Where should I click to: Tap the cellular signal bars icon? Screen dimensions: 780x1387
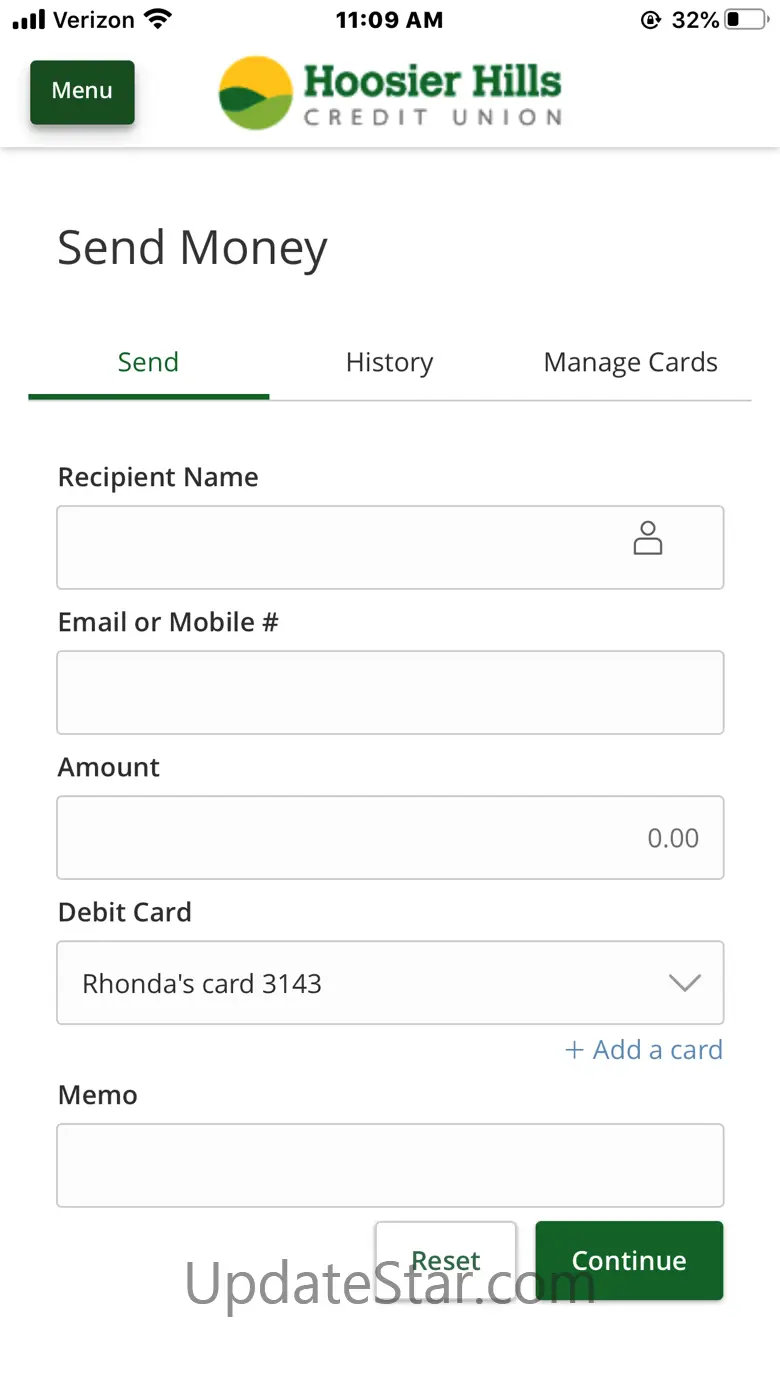(x=30, y=19)
